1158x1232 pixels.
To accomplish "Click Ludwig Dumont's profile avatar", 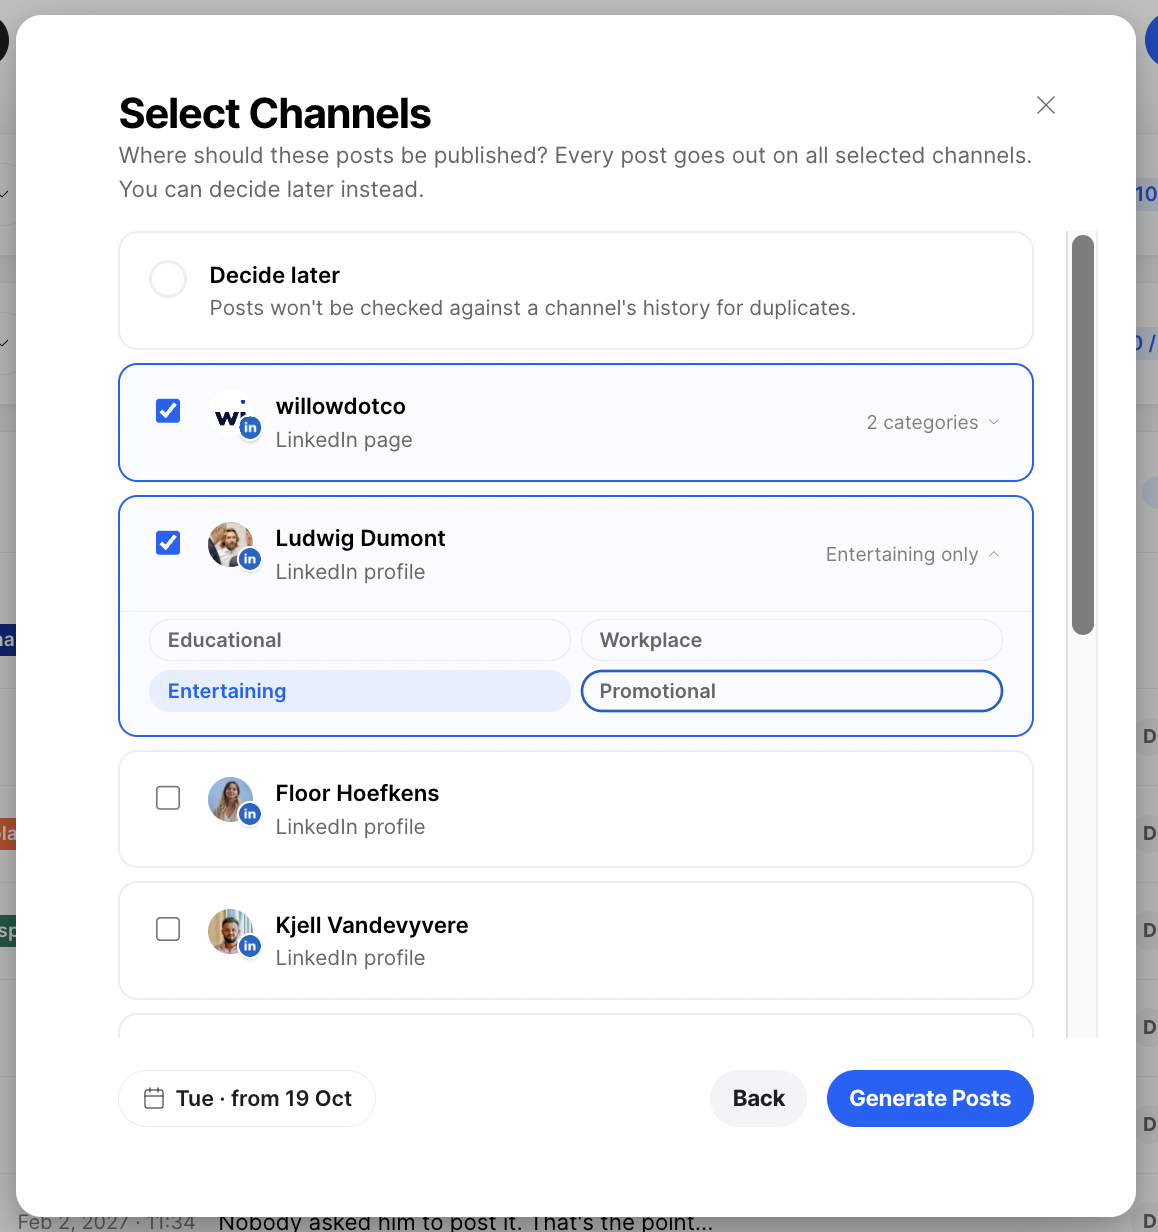I will click(232, 546).
